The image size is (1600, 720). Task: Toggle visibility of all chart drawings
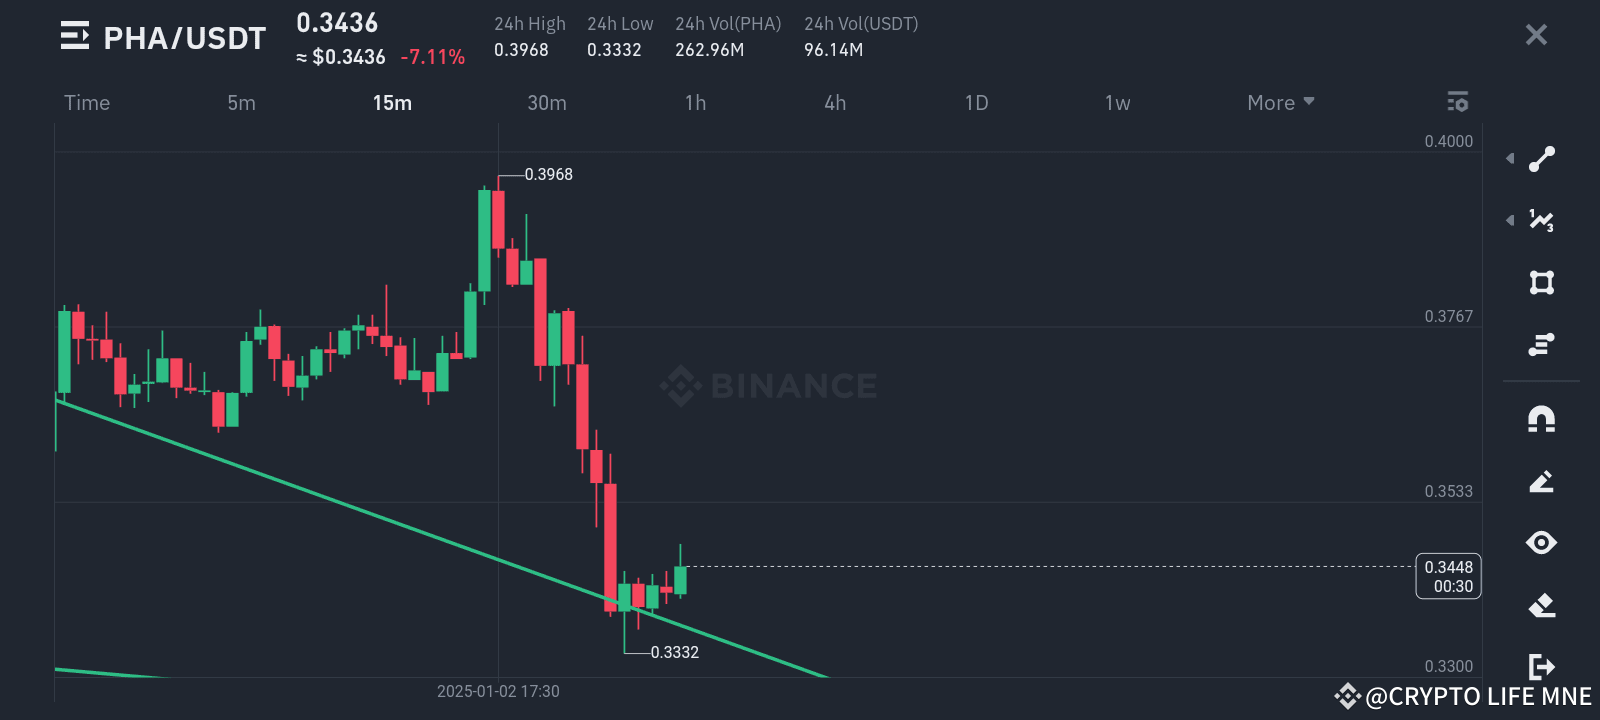(1543, 543)
